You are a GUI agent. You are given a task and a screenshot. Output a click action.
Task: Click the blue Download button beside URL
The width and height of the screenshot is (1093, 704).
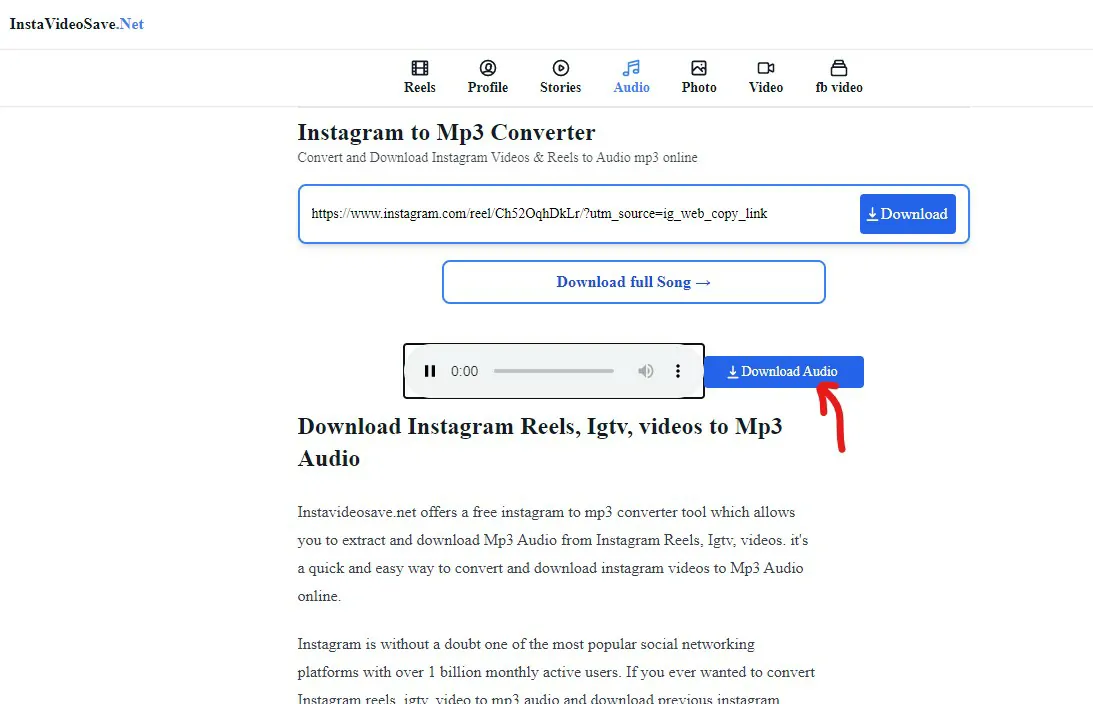(908, 214)
